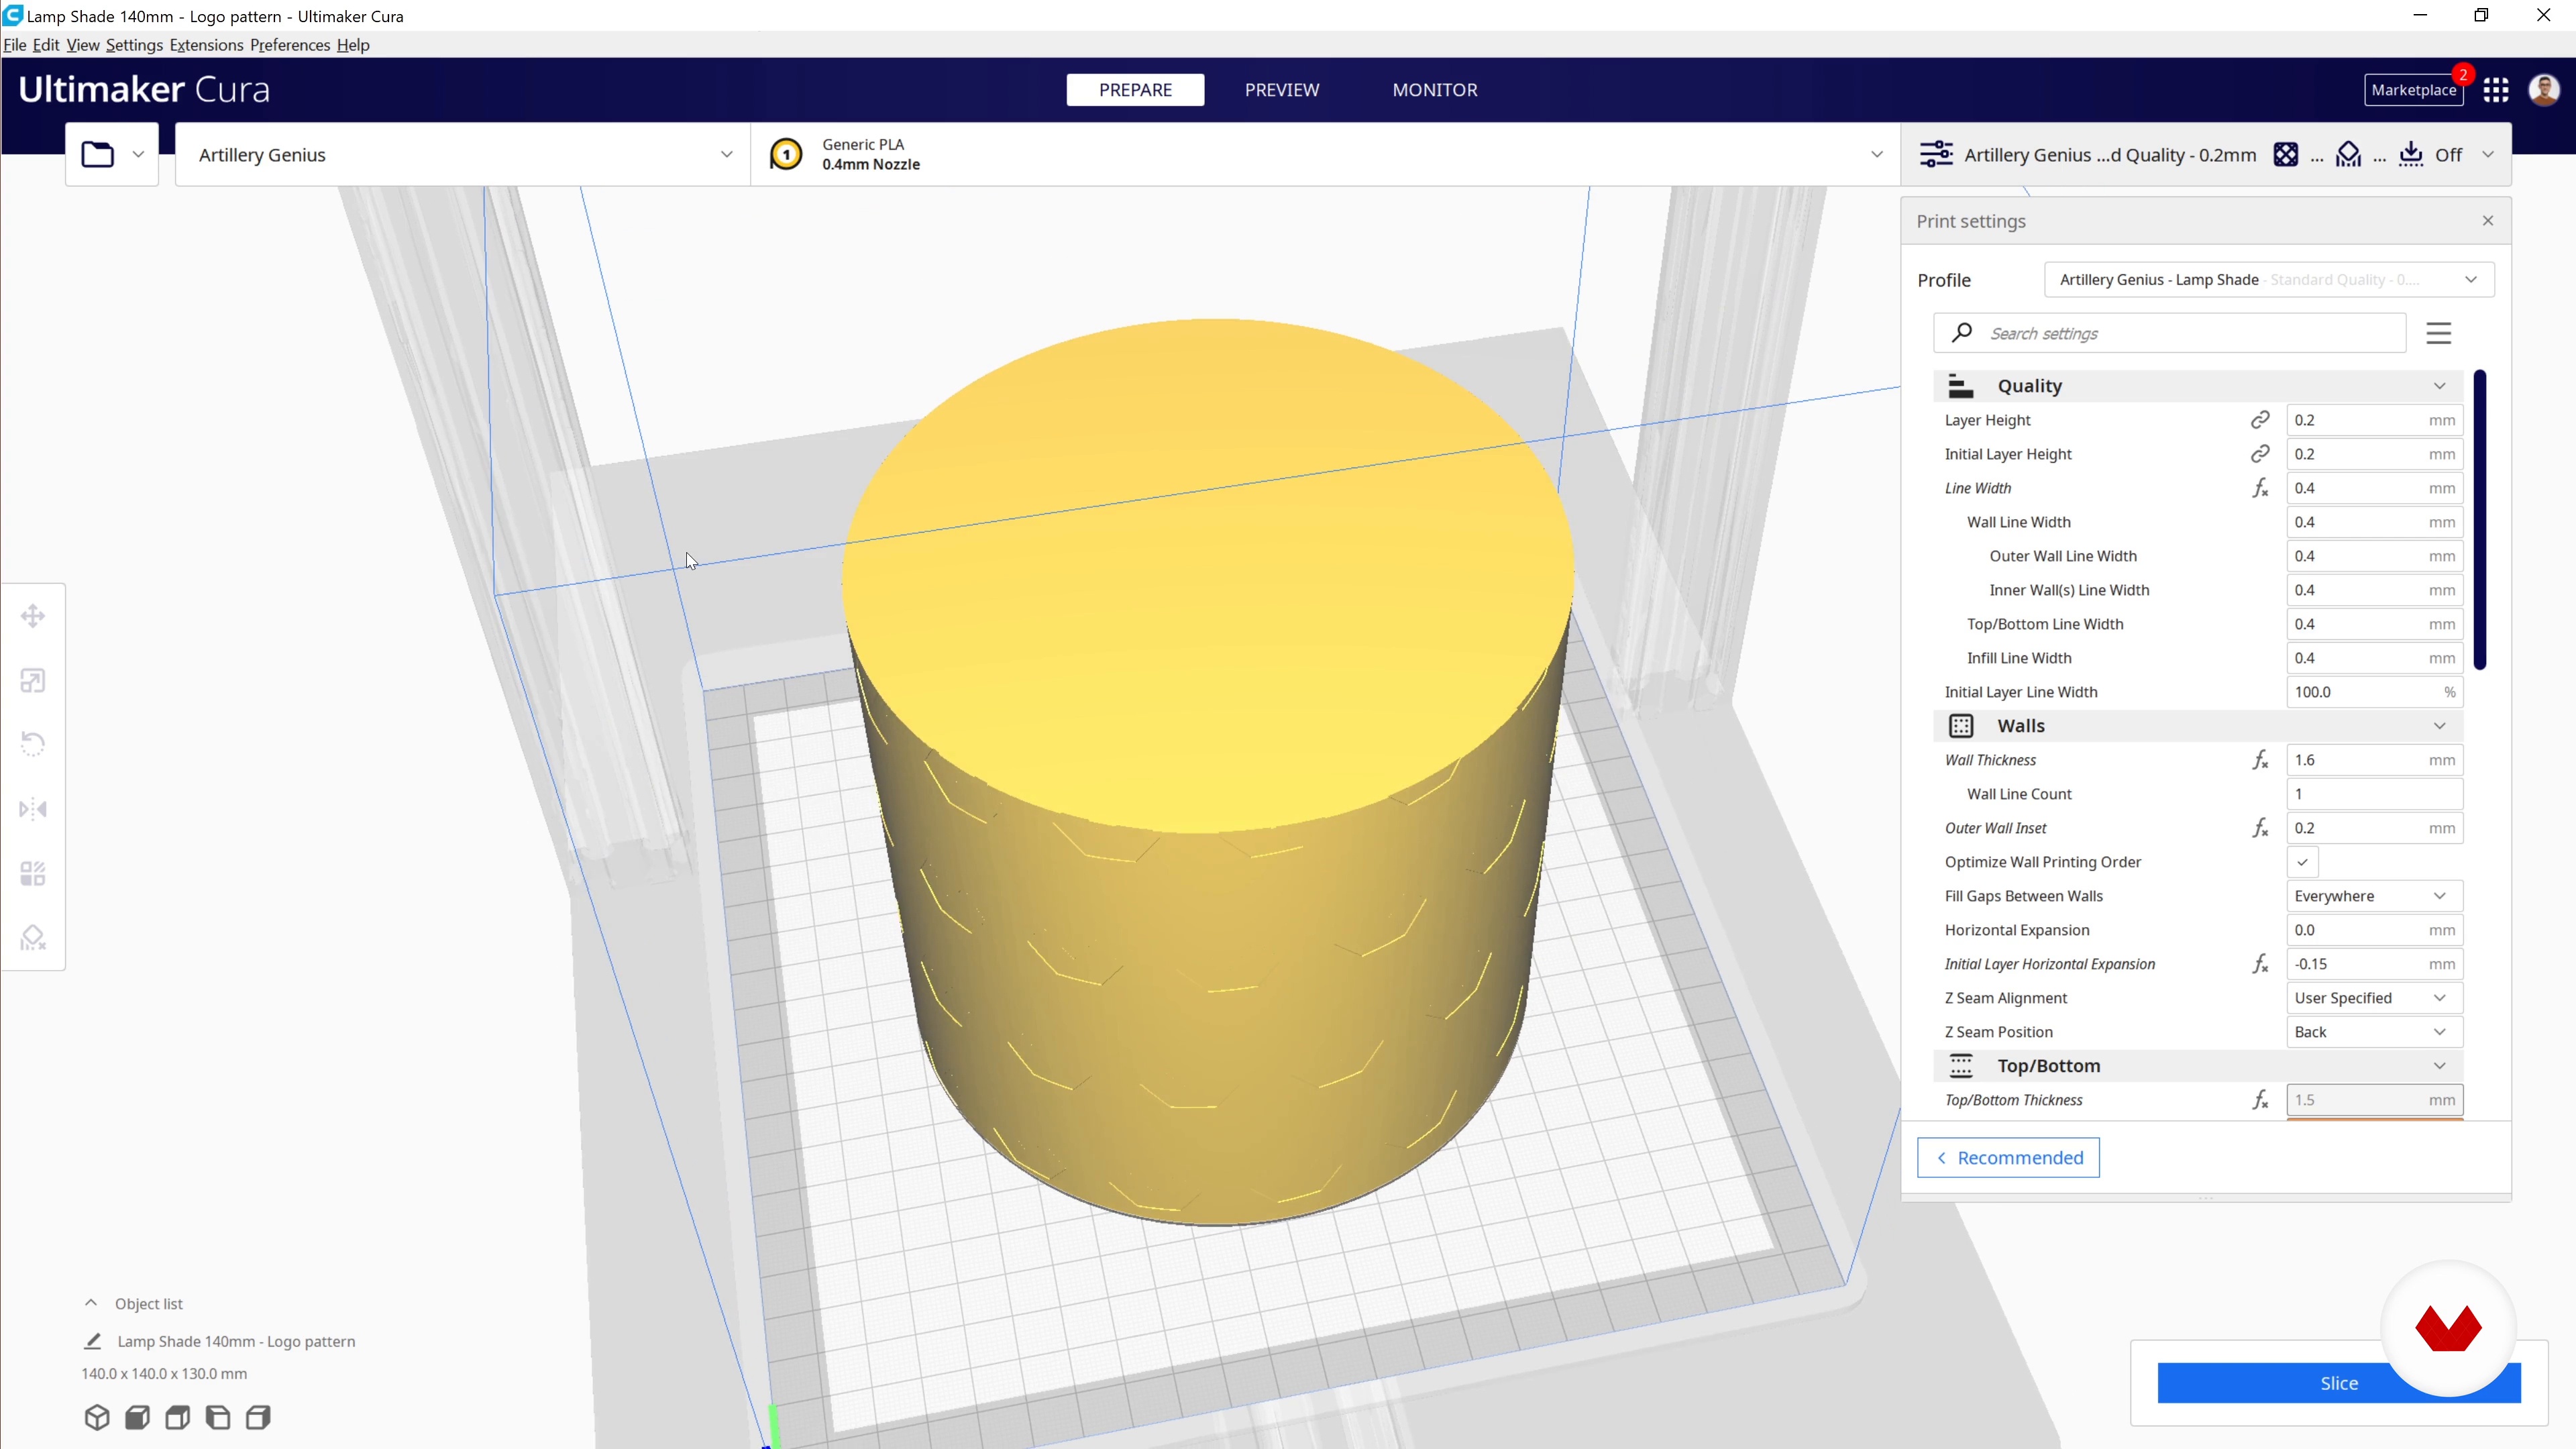This screenshot has width=2576, height=1449.
Task: Click the extruder 1 material icon
Action: [x=786, y=155]
